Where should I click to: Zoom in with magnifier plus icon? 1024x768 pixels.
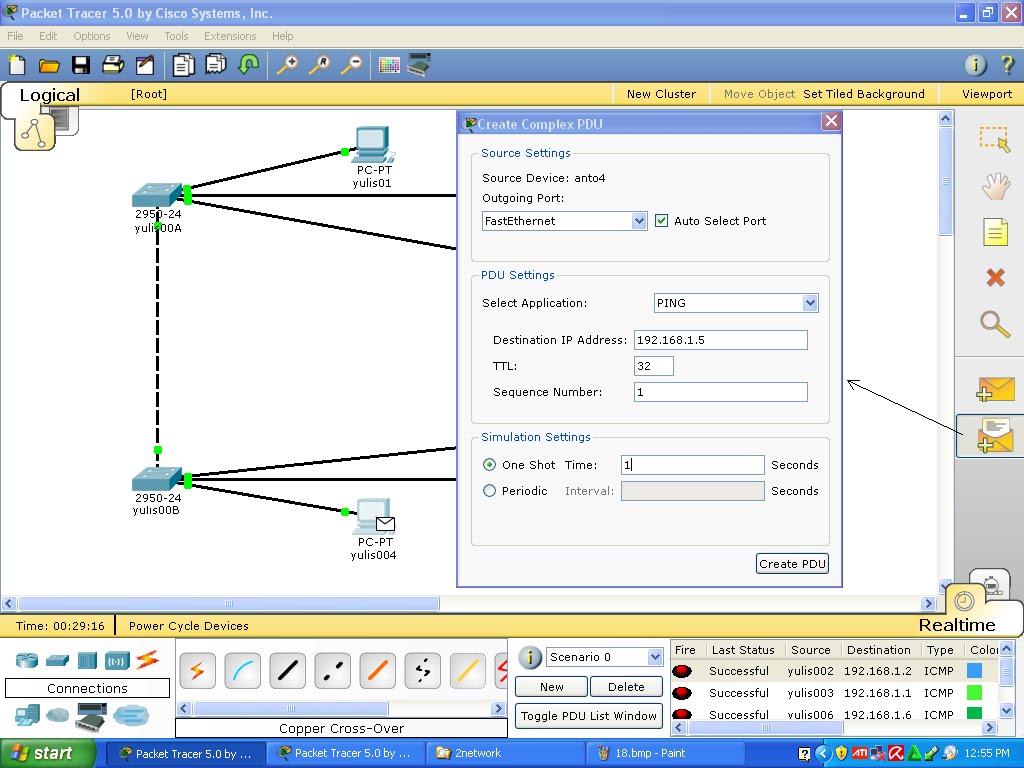coord(287,65)
